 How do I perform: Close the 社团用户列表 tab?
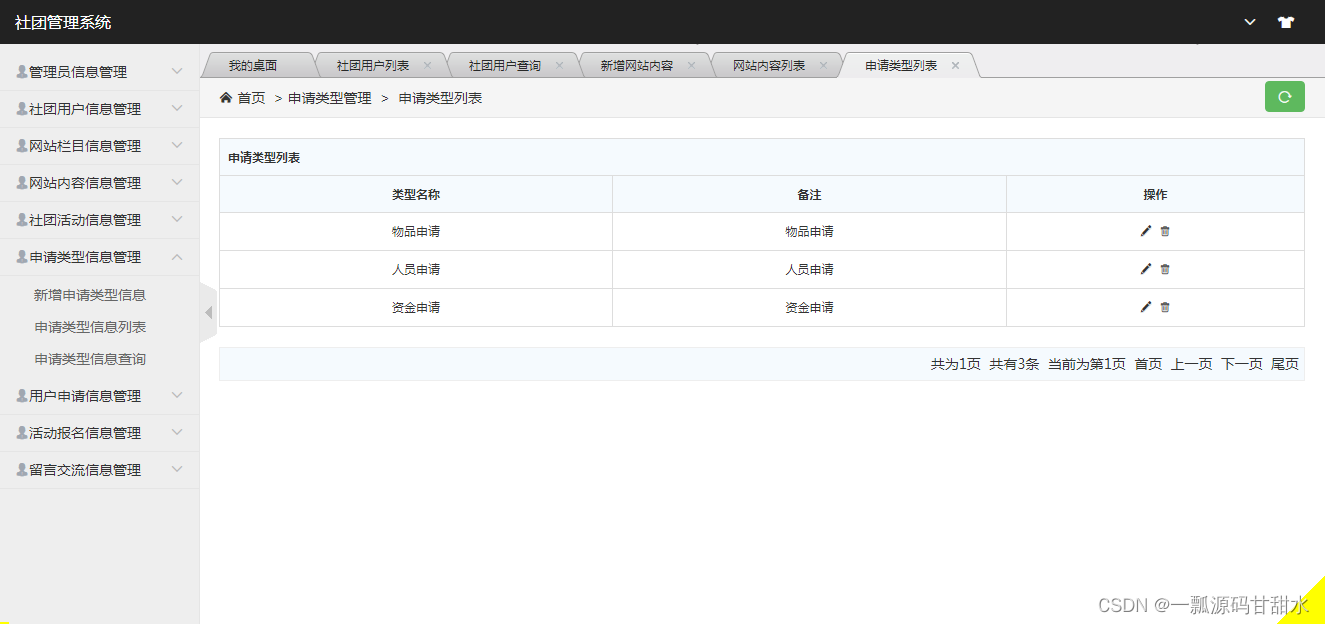427,65
